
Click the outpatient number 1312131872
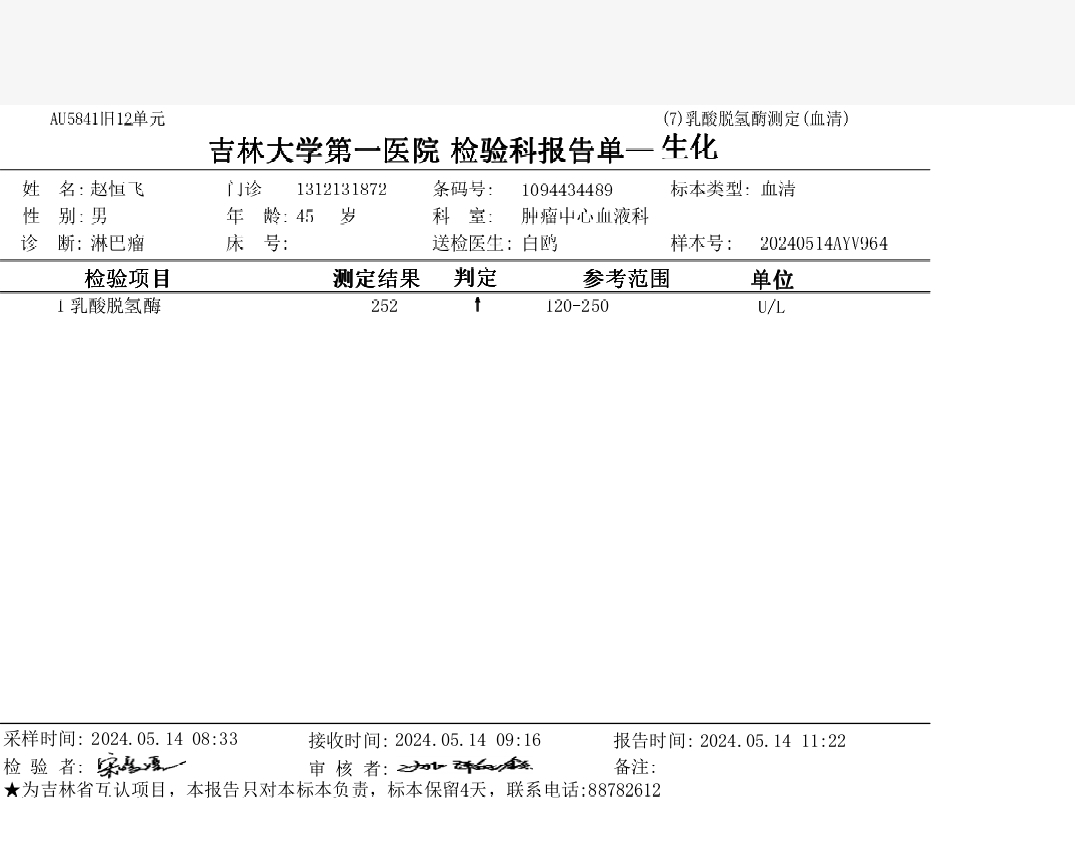point(341,189)
